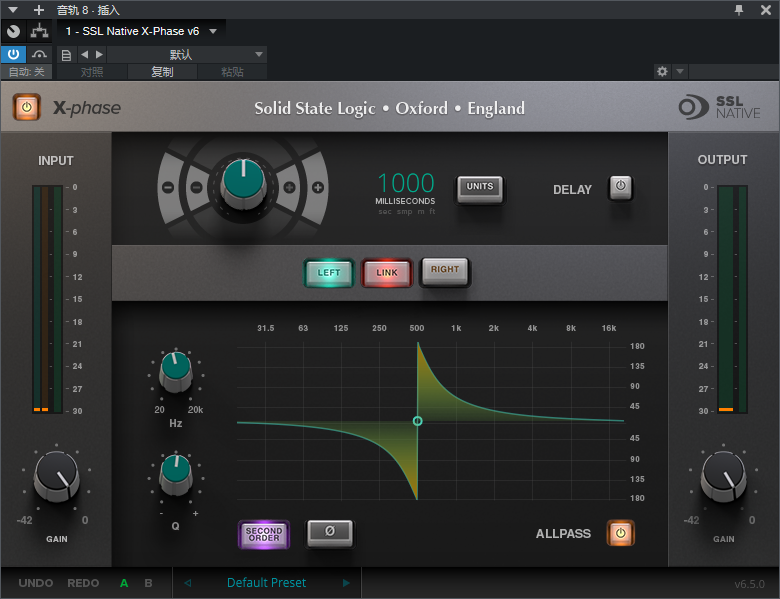
Task: Click the Hz frequency knob
Action: tap(176, 372)
